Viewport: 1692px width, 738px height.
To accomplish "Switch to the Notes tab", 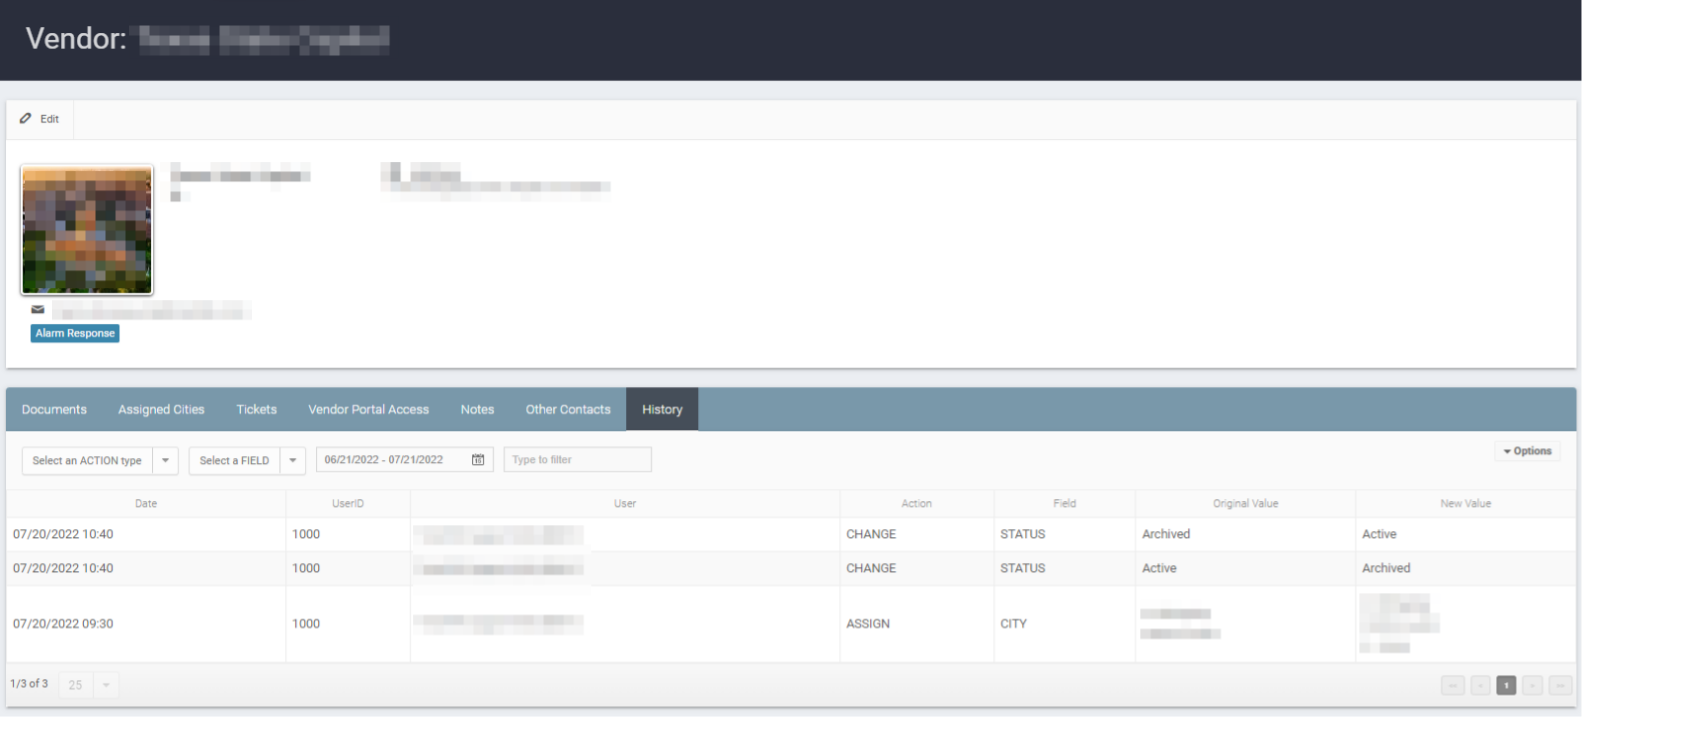I will point(477,410).
